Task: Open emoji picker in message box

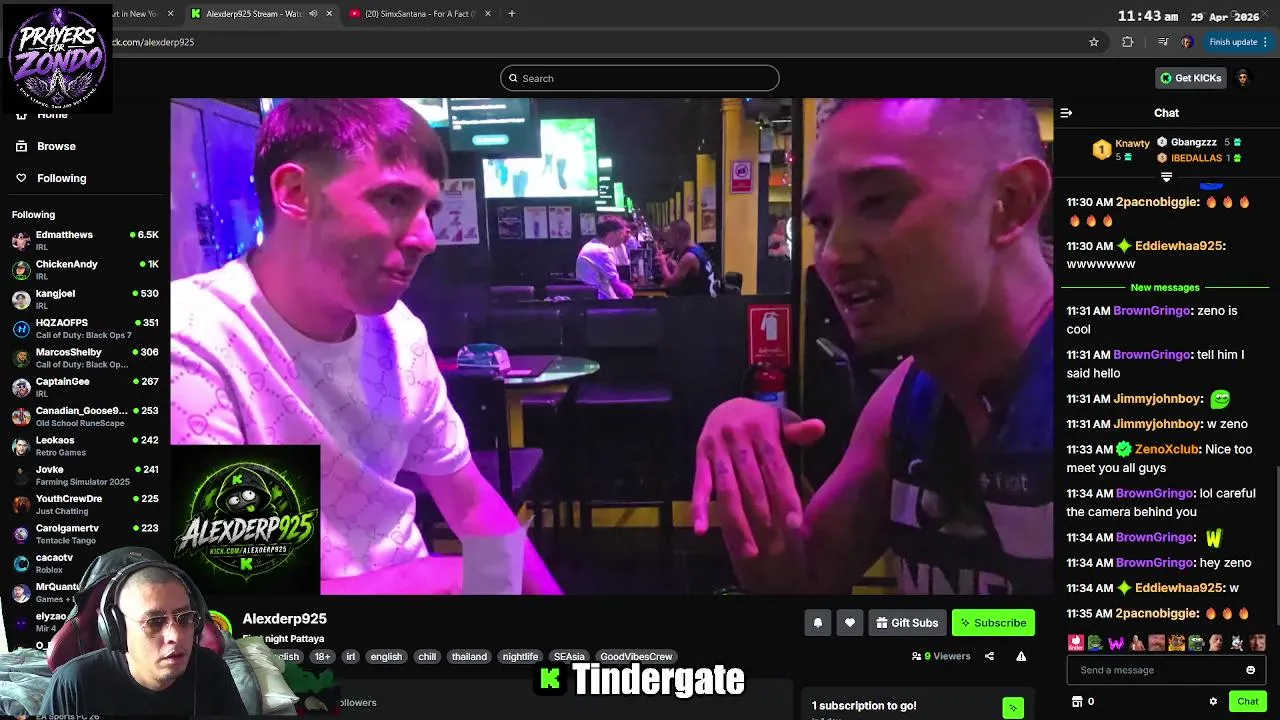Action: [x=1250, y=670]
